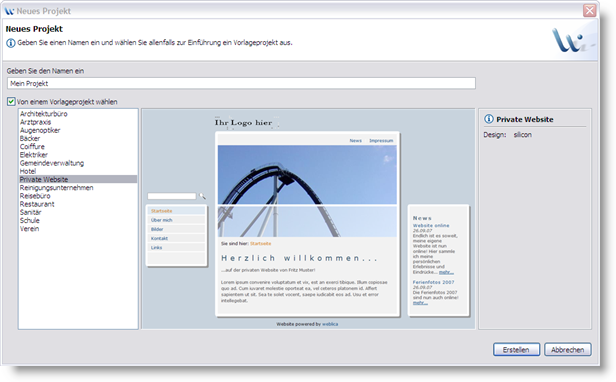Screen dimensions: 616x382
Task: Click the Abbrechen button
Action: click(x=567, y=349)
